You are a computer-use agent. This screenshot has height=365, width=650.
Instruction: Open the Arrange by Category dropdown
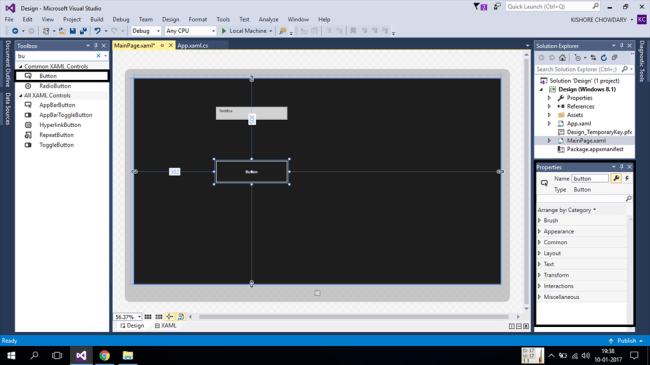[567, 210]
